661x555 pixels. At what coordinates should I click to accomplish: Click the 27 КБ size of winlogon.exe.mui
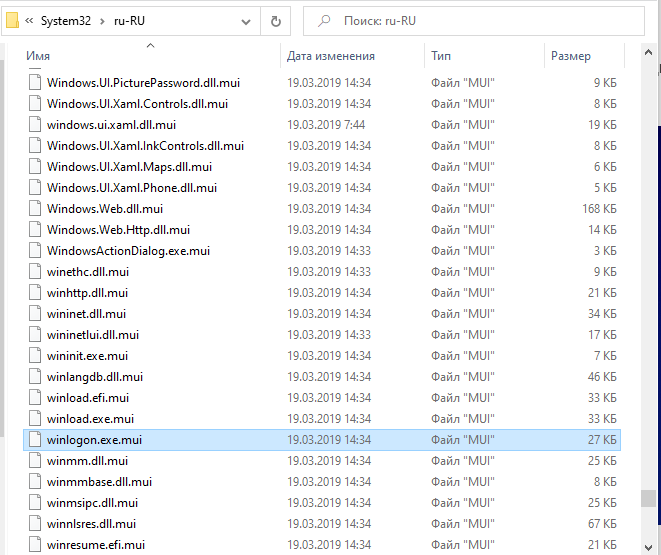pyautogui.click(x=602, y=440)
